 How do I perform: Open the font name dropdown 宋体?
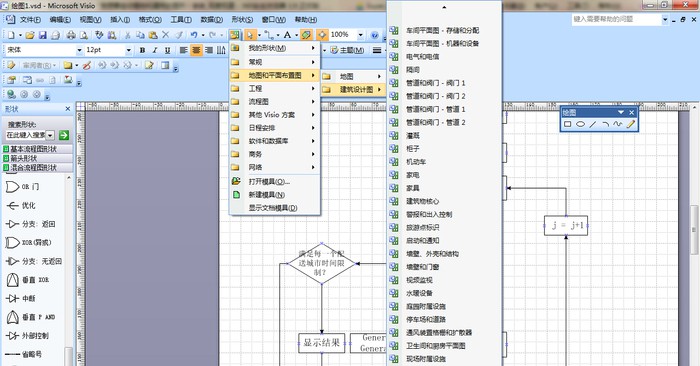click(79, 50)
